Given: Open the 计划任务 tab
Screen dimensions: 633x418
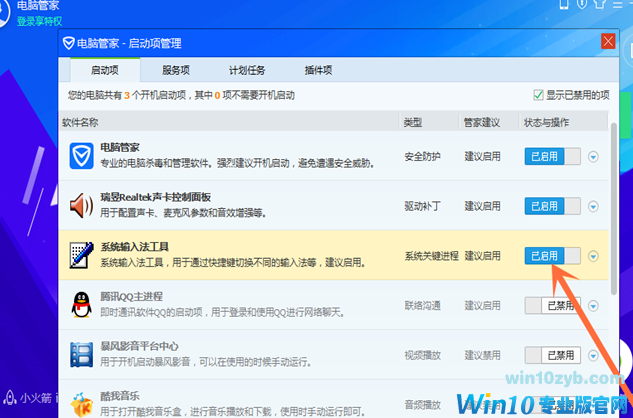Looking at the screenshot, I should (x=247, y=70).
